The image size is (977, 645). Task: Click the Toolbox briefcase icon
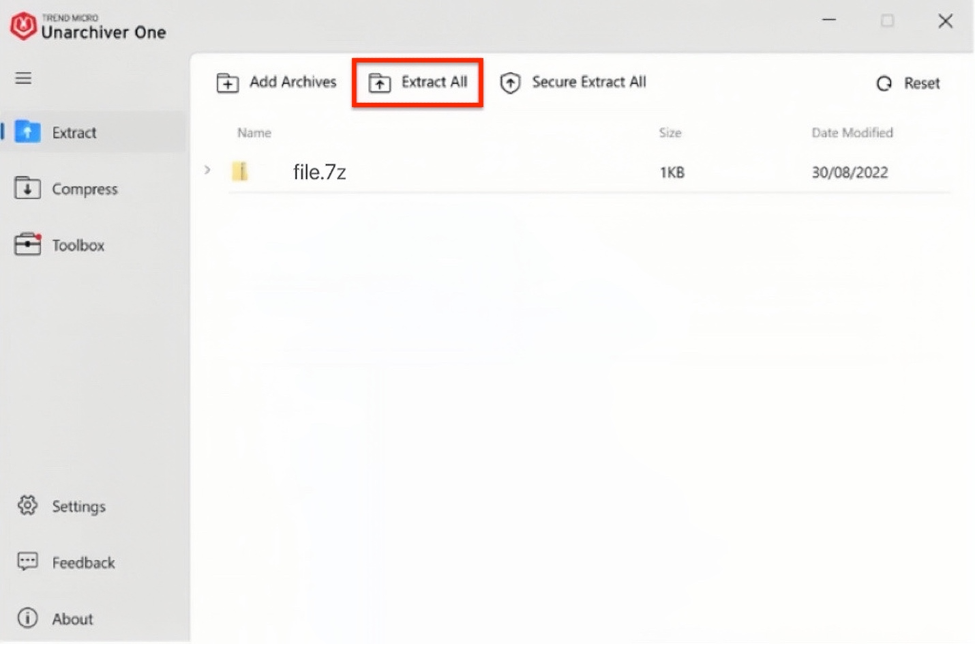click(x=27, y=245)
